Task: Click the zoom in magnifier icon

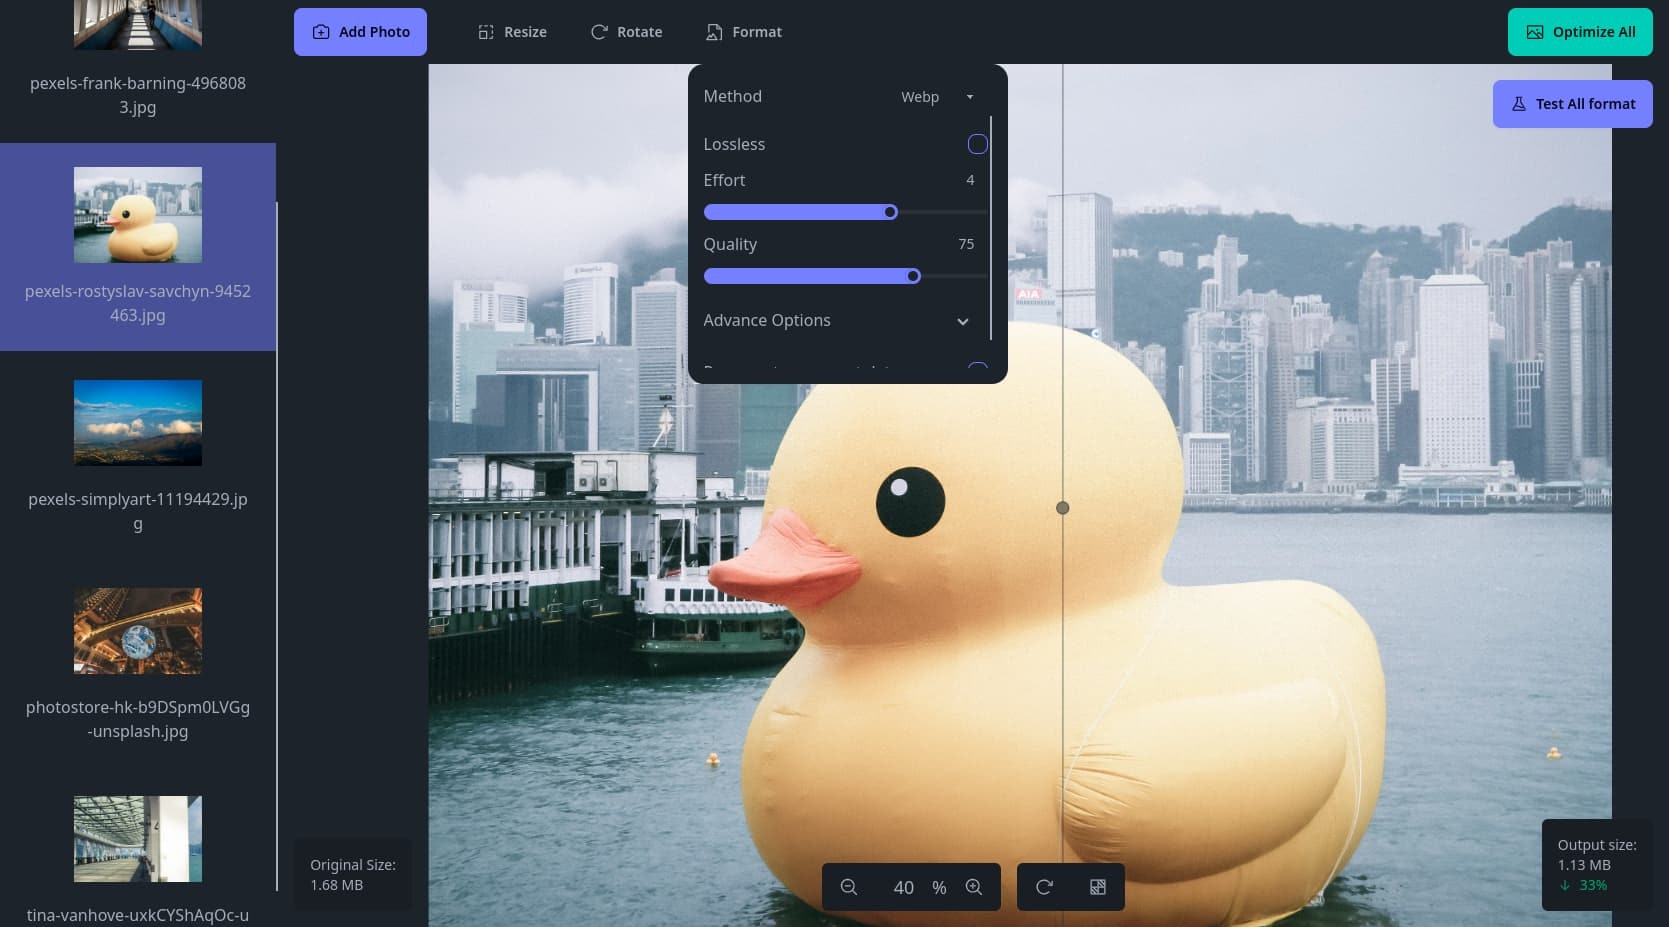Action: [974, 887]
